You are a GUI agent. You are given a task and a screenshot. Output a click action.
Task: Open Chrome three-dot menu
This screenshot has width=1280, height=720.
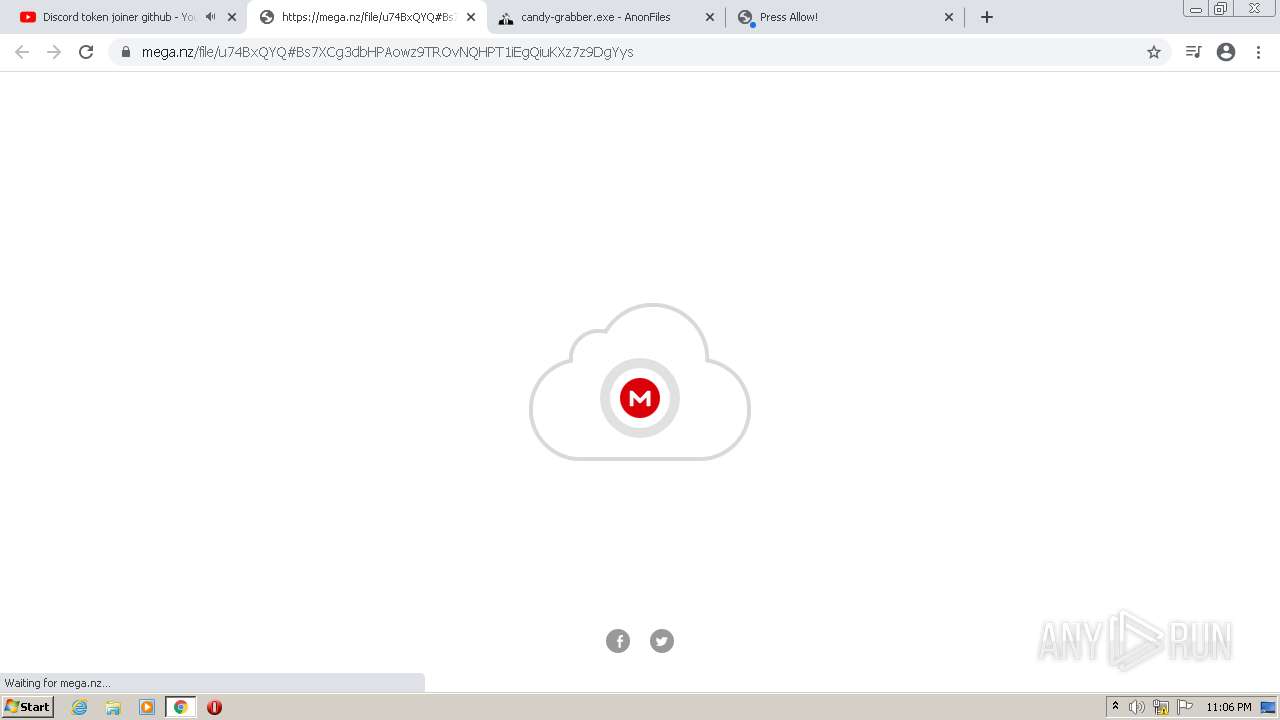point(1259,52)
